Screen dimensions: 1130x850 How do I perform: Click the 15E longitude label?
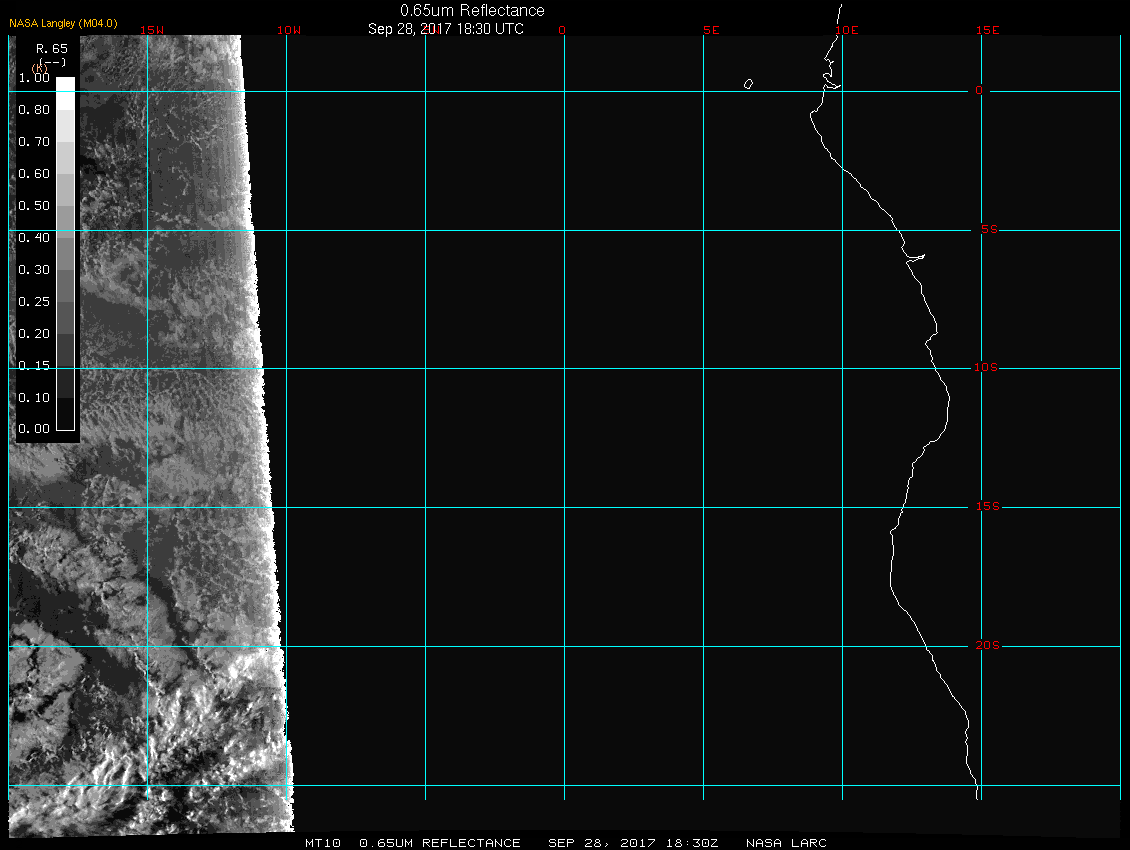point(988,30)
